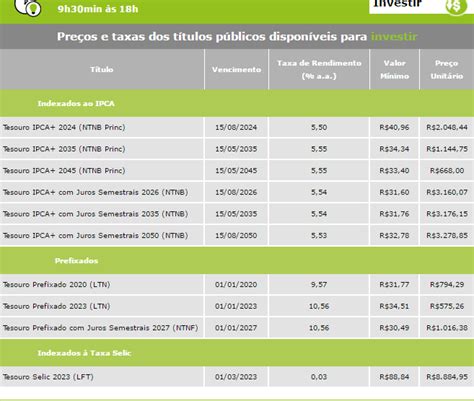Select the R$668,00 unit price
Viewport: 474px width, 401px height.
(x=447, y=171)
